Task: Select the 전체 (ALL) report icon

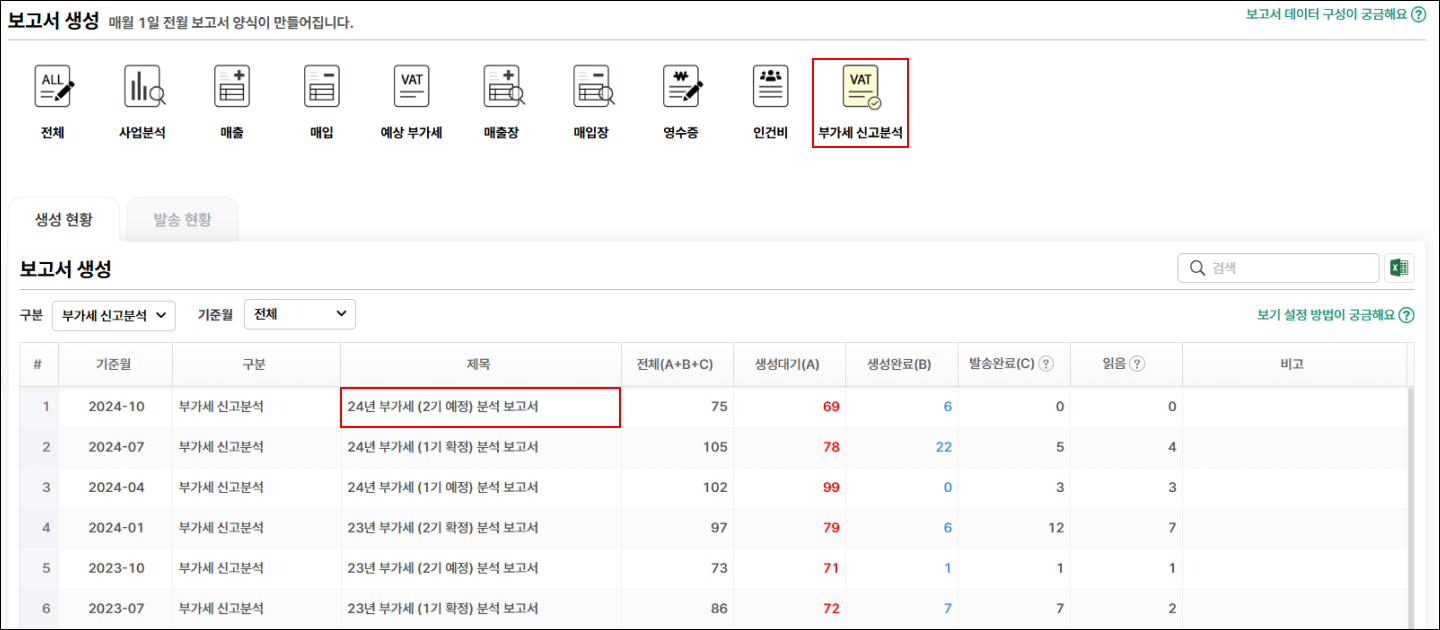Action: (x=53, y=88)
